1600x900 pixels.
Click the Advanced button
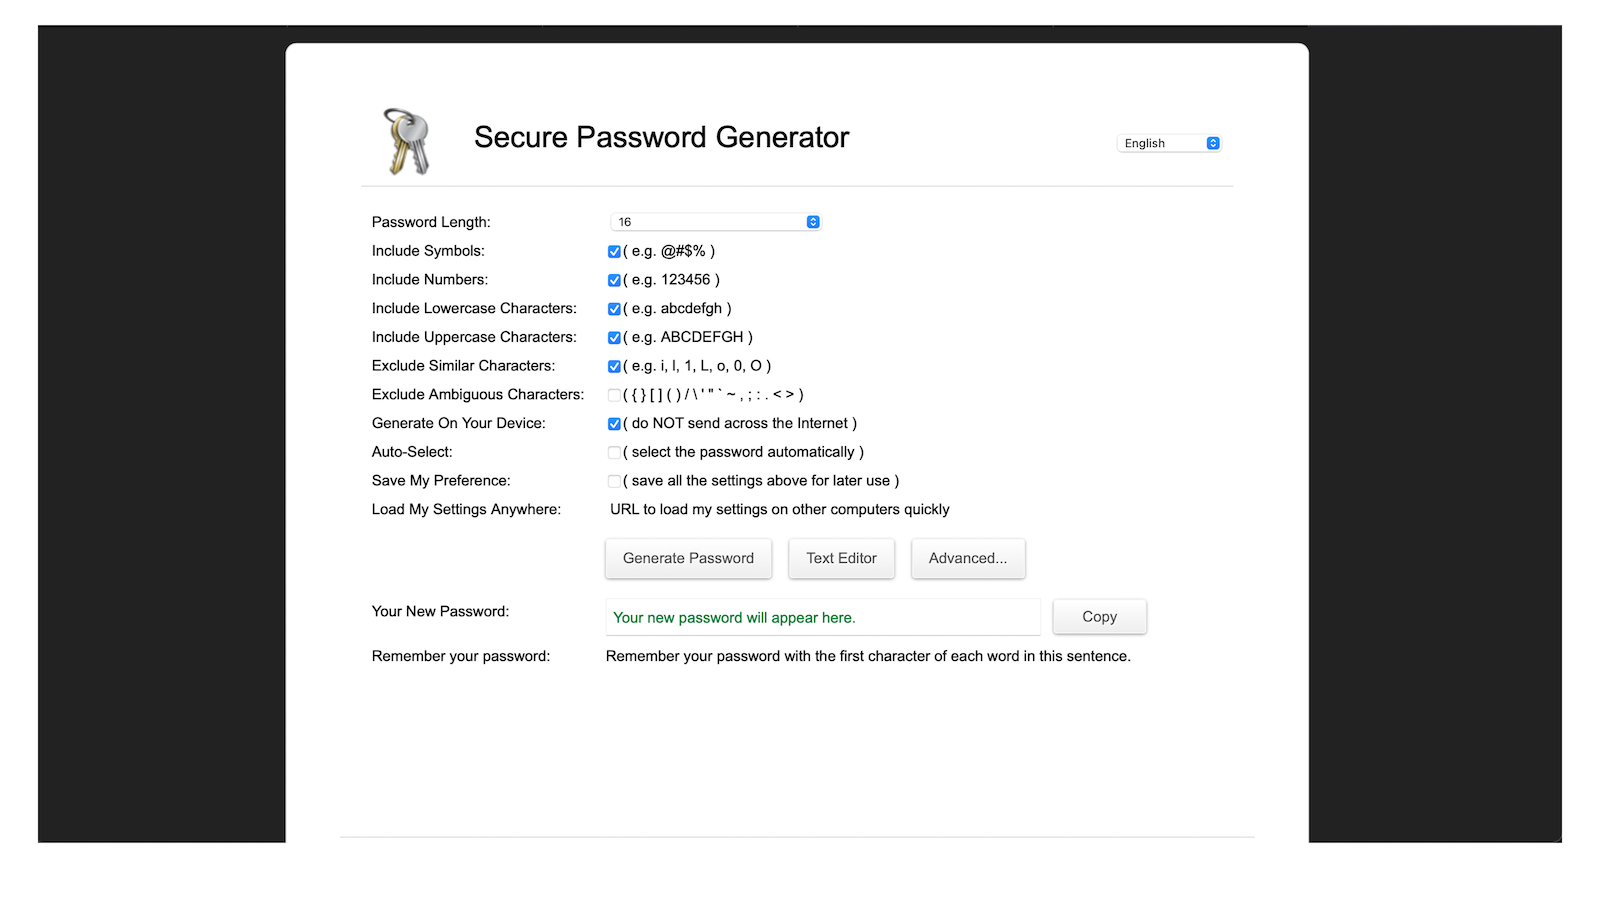(967, 558)
